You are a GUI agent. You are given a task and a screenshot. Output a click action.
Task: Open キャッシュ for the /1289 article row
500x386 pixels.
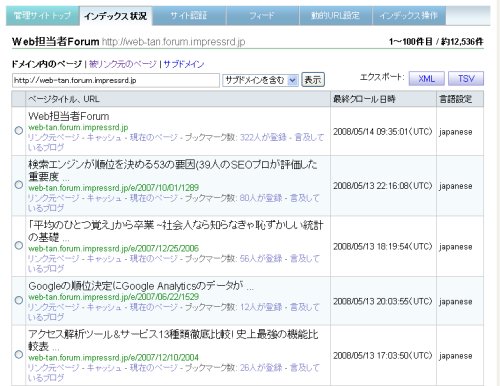point(104,198)
